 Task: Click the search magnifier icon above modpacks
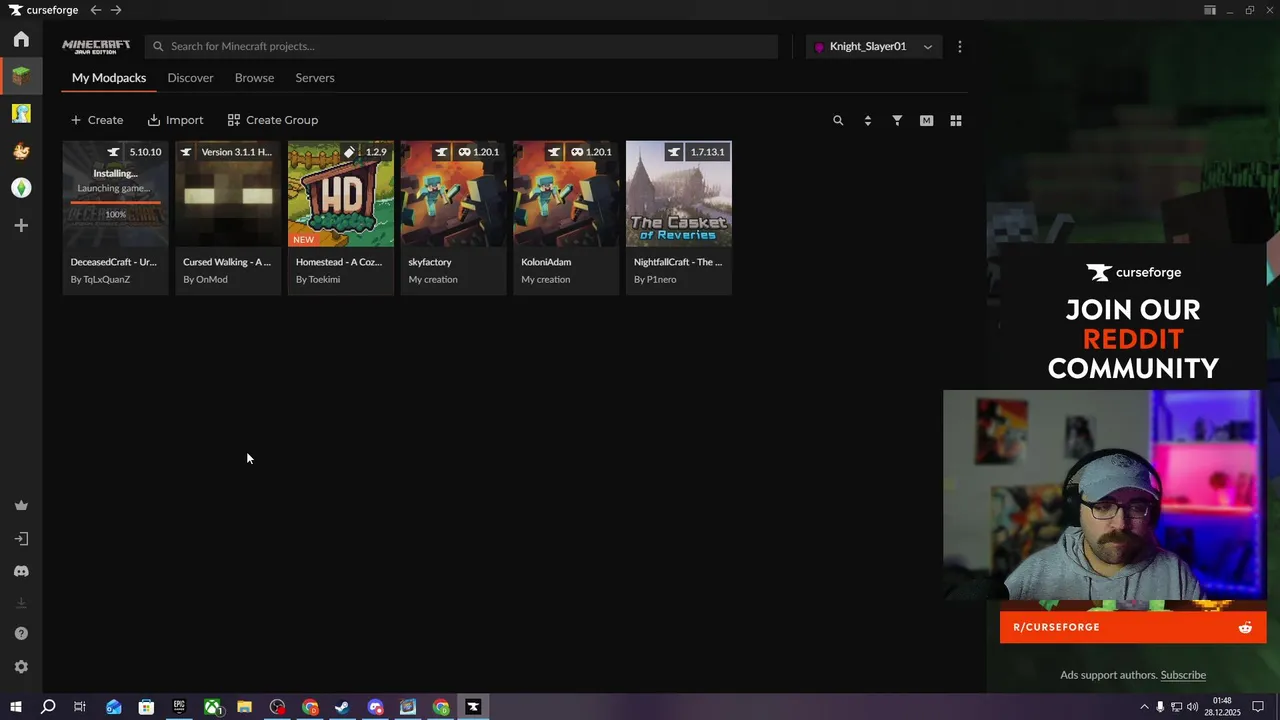coord(838,120)
